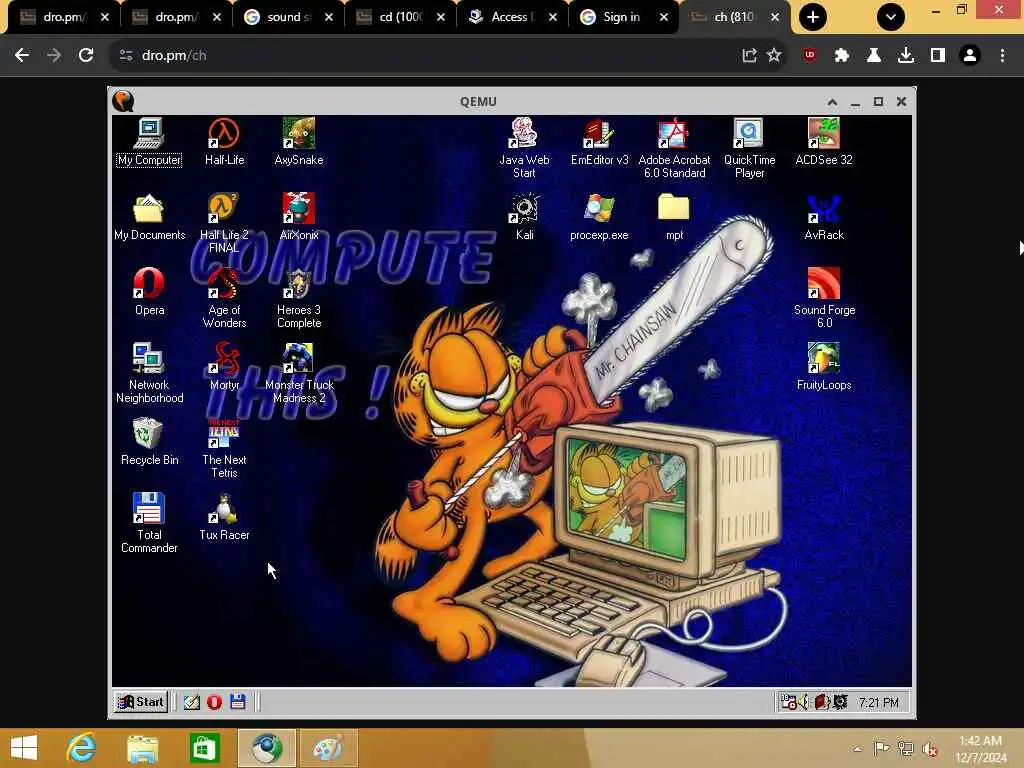1024x768 pixels.
Task: Select the Age of Wonders icon
Action: coord(224,298)
